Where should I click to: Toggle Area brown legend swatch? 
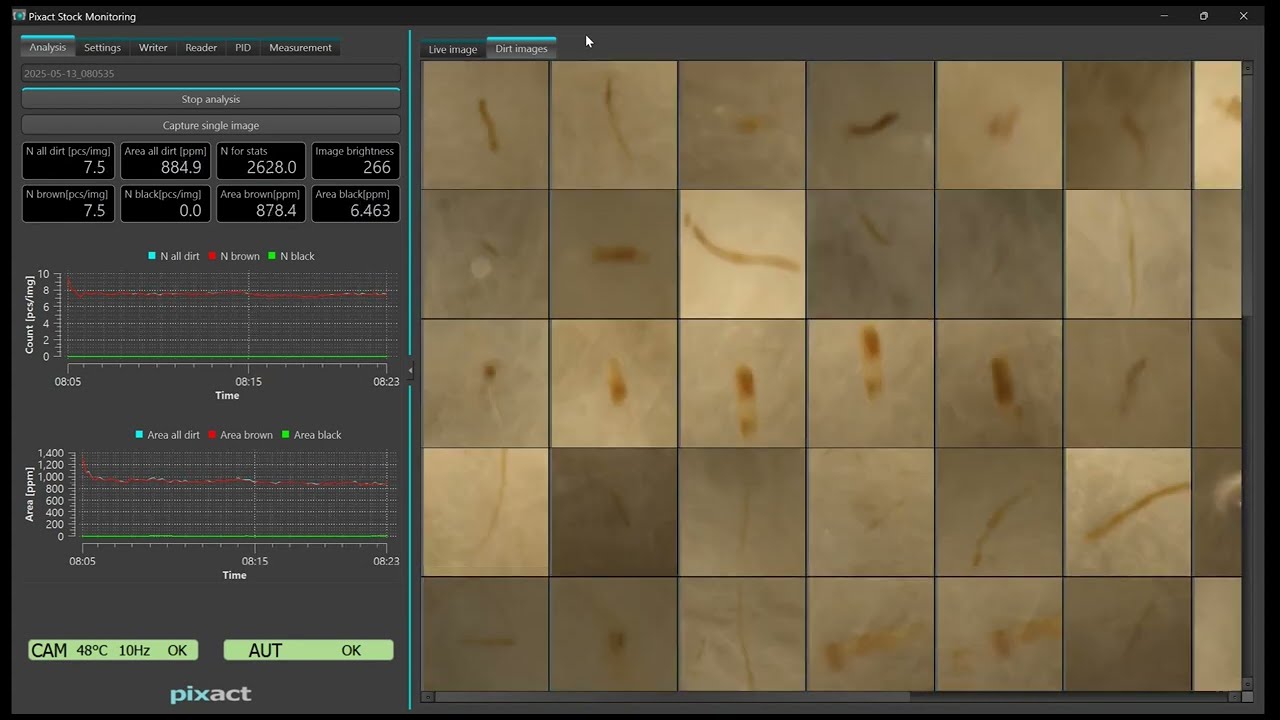pos(211,435)
